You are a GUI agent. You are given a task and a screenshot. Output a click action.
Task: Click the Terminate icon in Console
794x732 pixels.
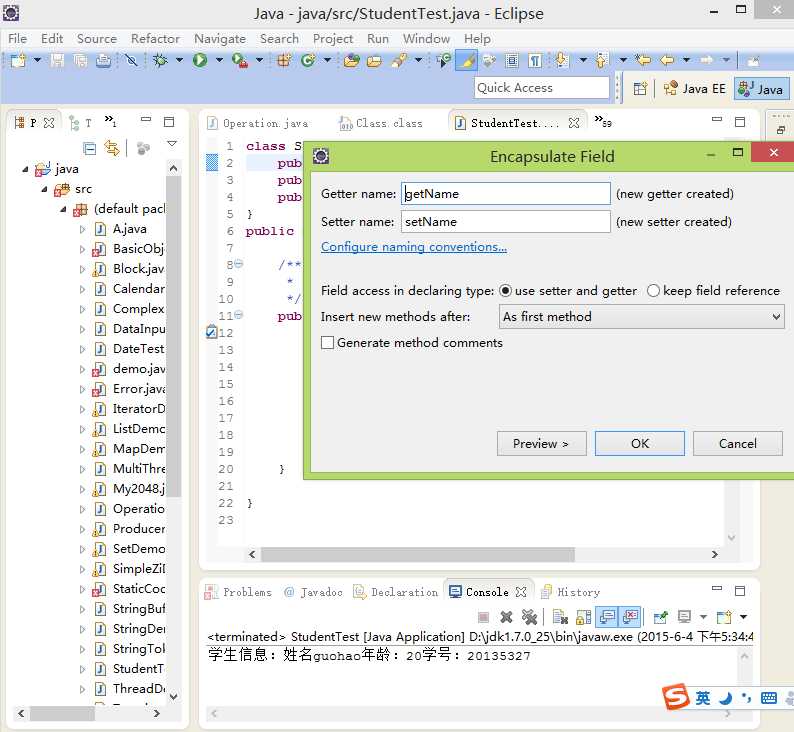[x=484, y=617]
